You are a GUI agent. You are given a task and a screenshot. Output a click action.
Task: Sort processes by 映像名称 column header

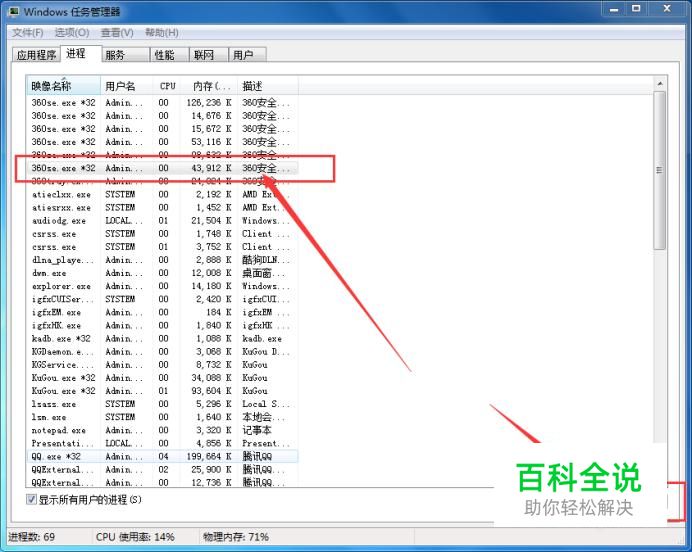62,86
